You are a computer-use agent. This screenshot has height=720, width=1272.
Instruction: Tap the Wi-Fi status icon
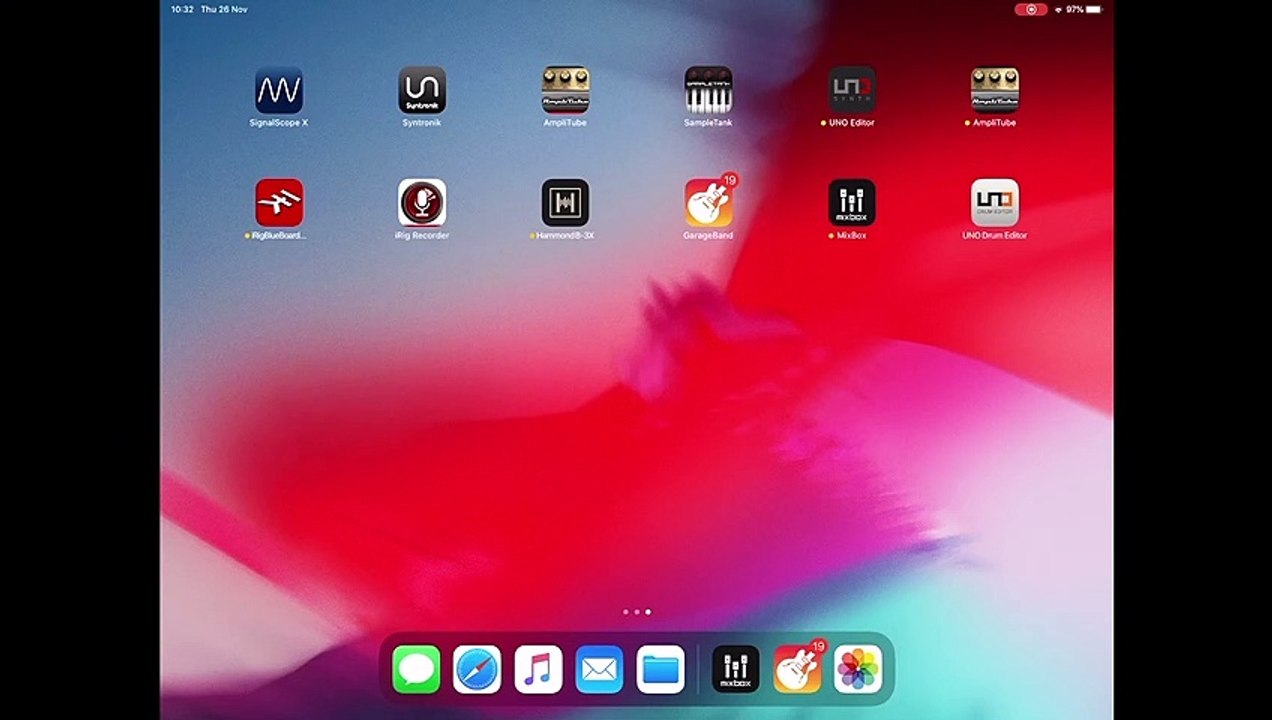pyautogui.click(x=1058, y=9)
